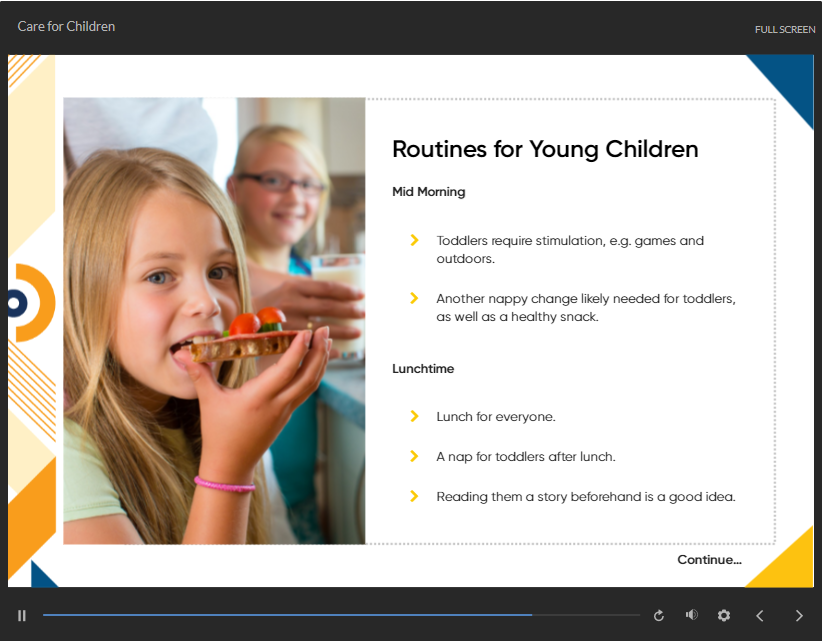Seek along the playback progress bar

pyautogui.click(x=341, y=615)
